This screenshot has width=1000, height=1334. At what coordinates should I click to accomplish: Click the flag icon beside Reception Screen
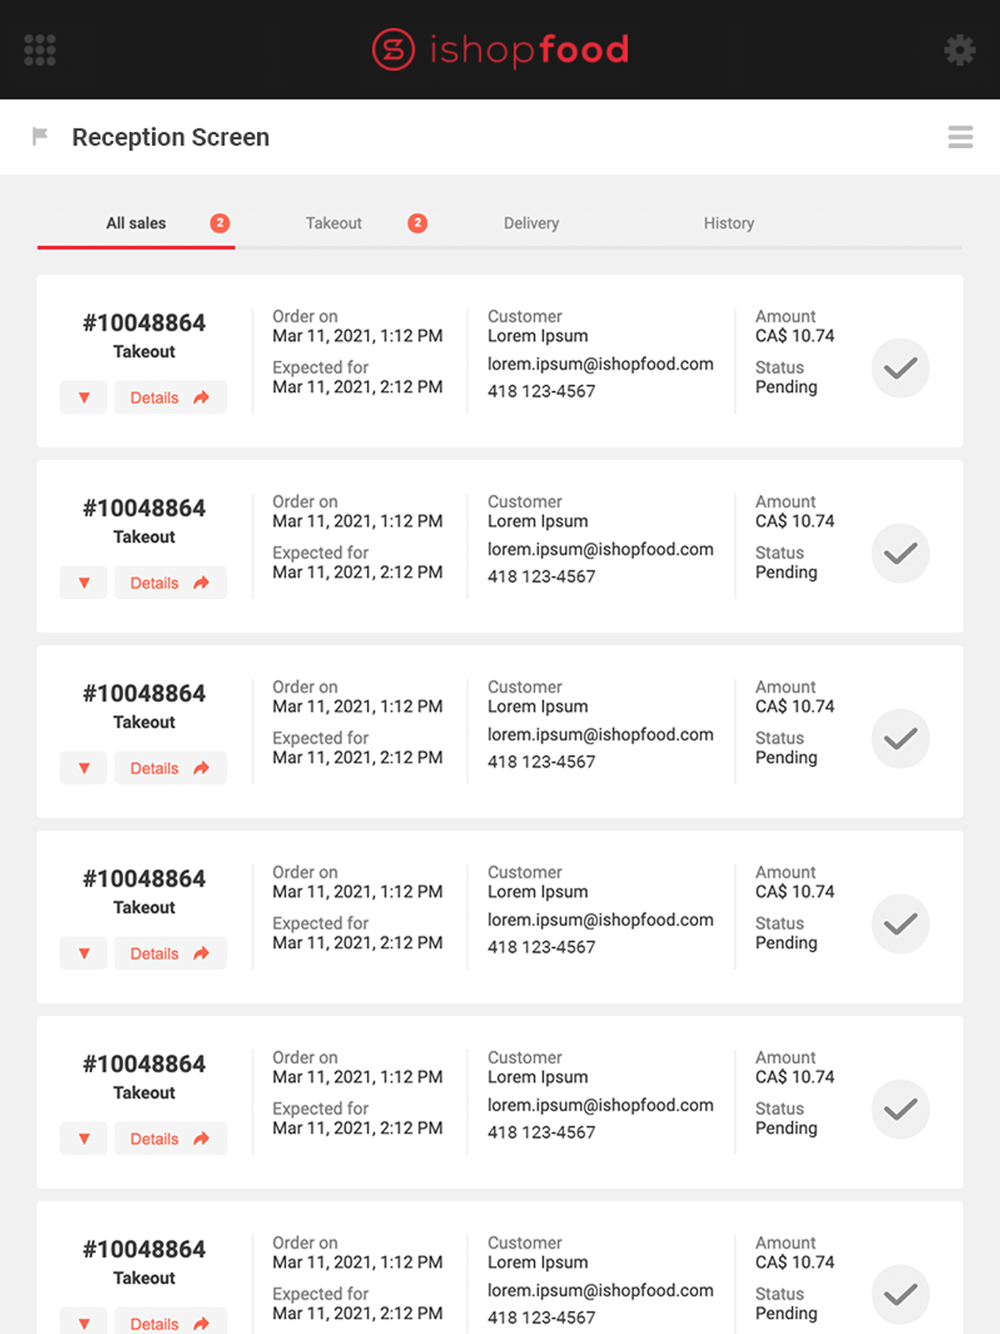[x=40, y=136]
